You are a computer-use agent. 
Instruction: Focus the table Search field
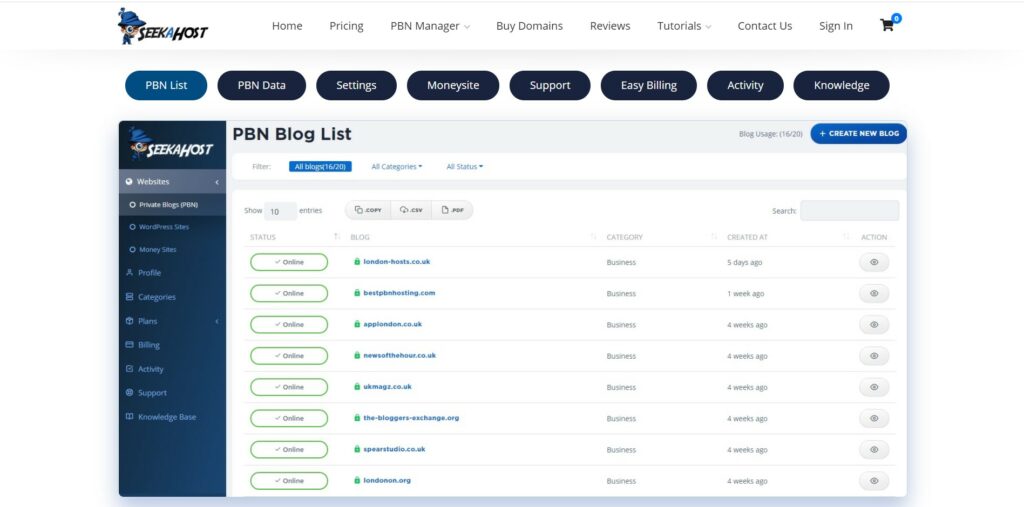850,210
